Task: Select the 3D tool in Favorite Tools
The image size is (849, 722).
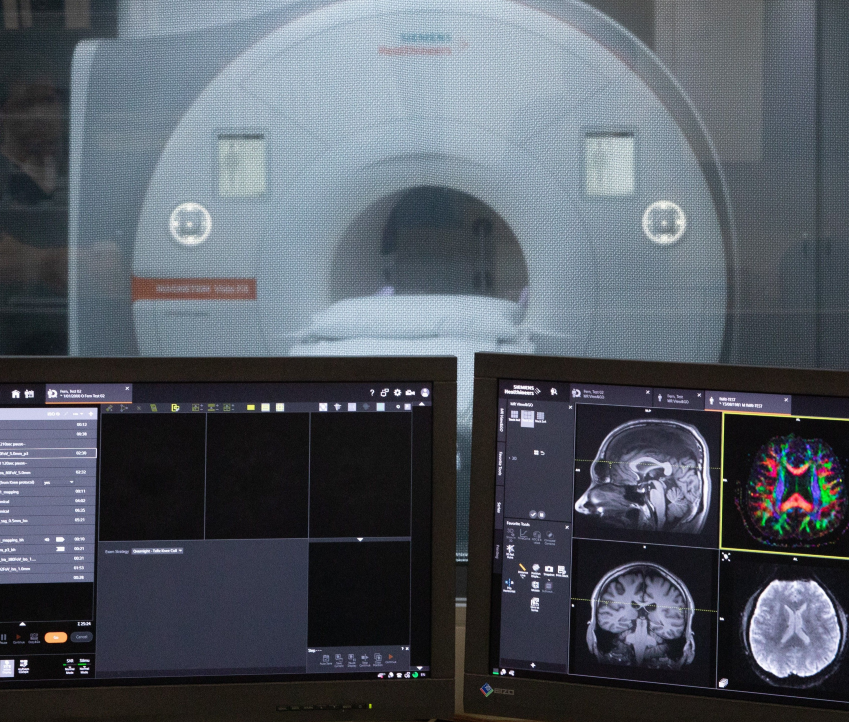Action: [511, 535]
